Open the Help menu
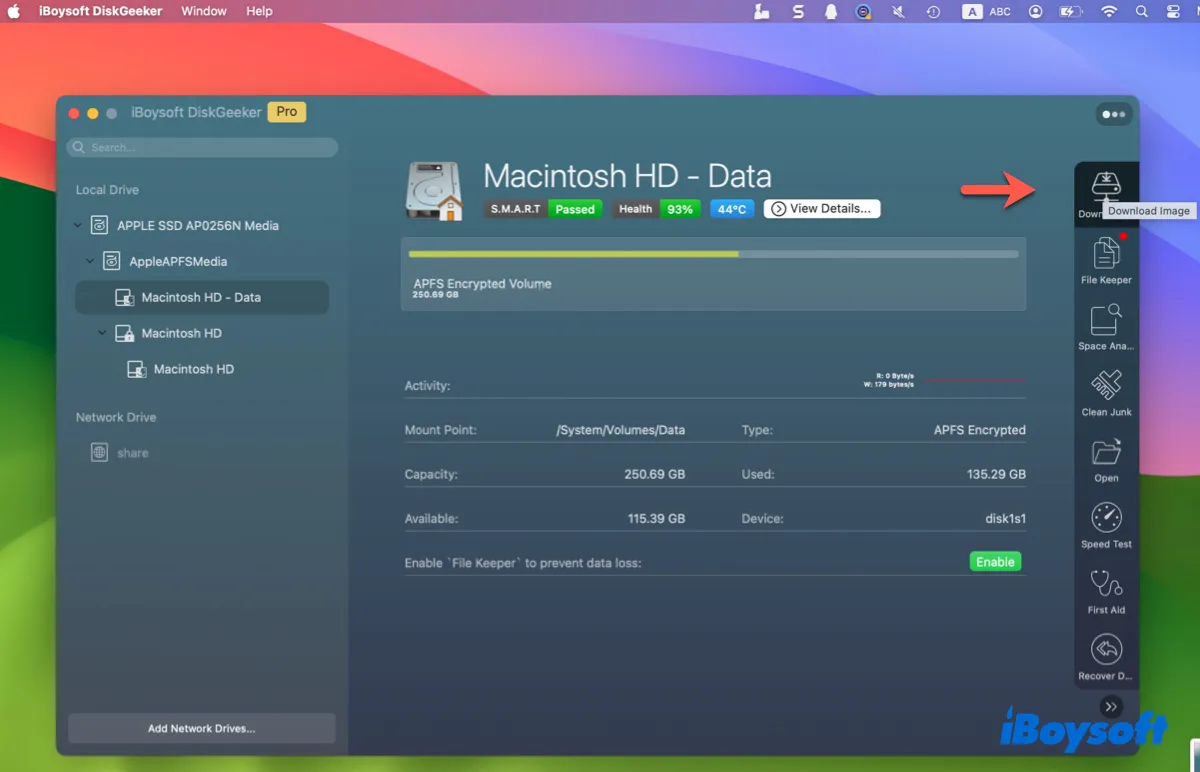 click(259, 11)
